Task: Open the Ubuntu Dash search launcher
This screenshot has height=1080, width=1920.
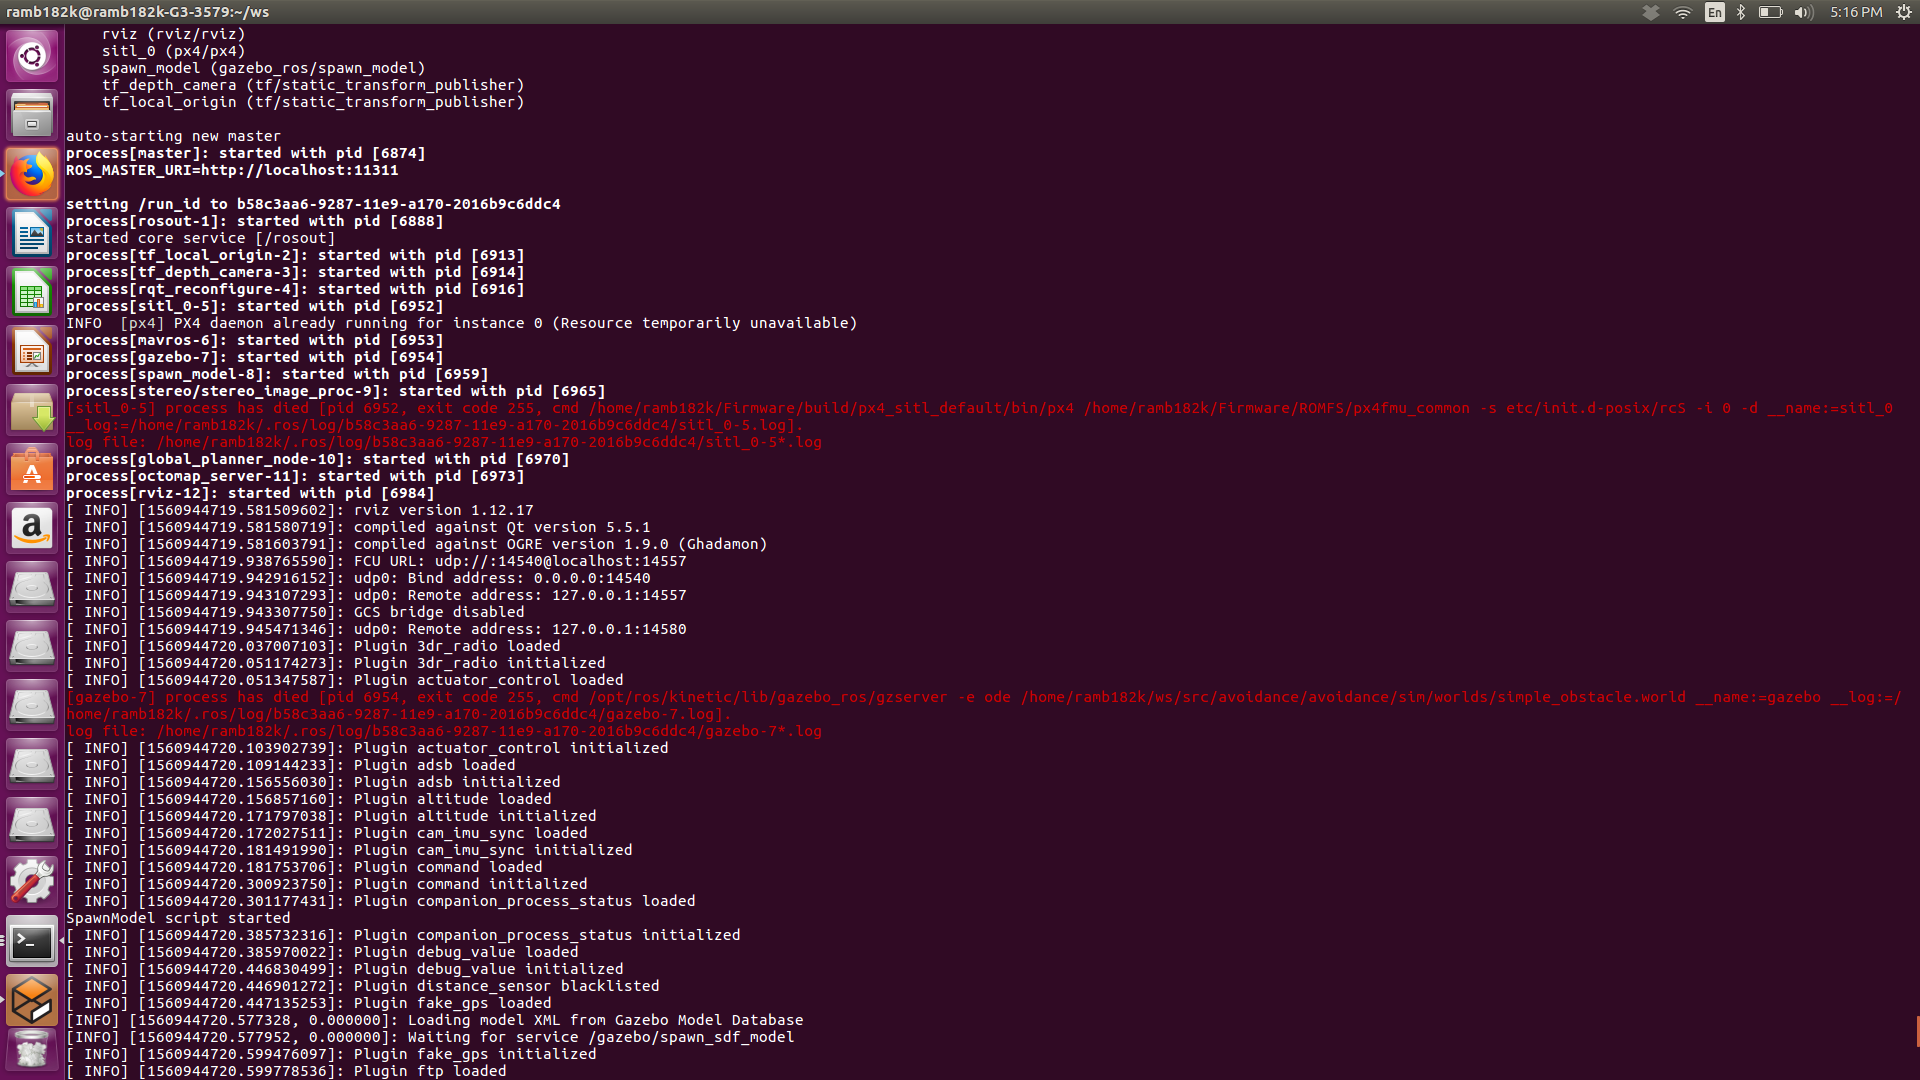Action: point(32,56)
